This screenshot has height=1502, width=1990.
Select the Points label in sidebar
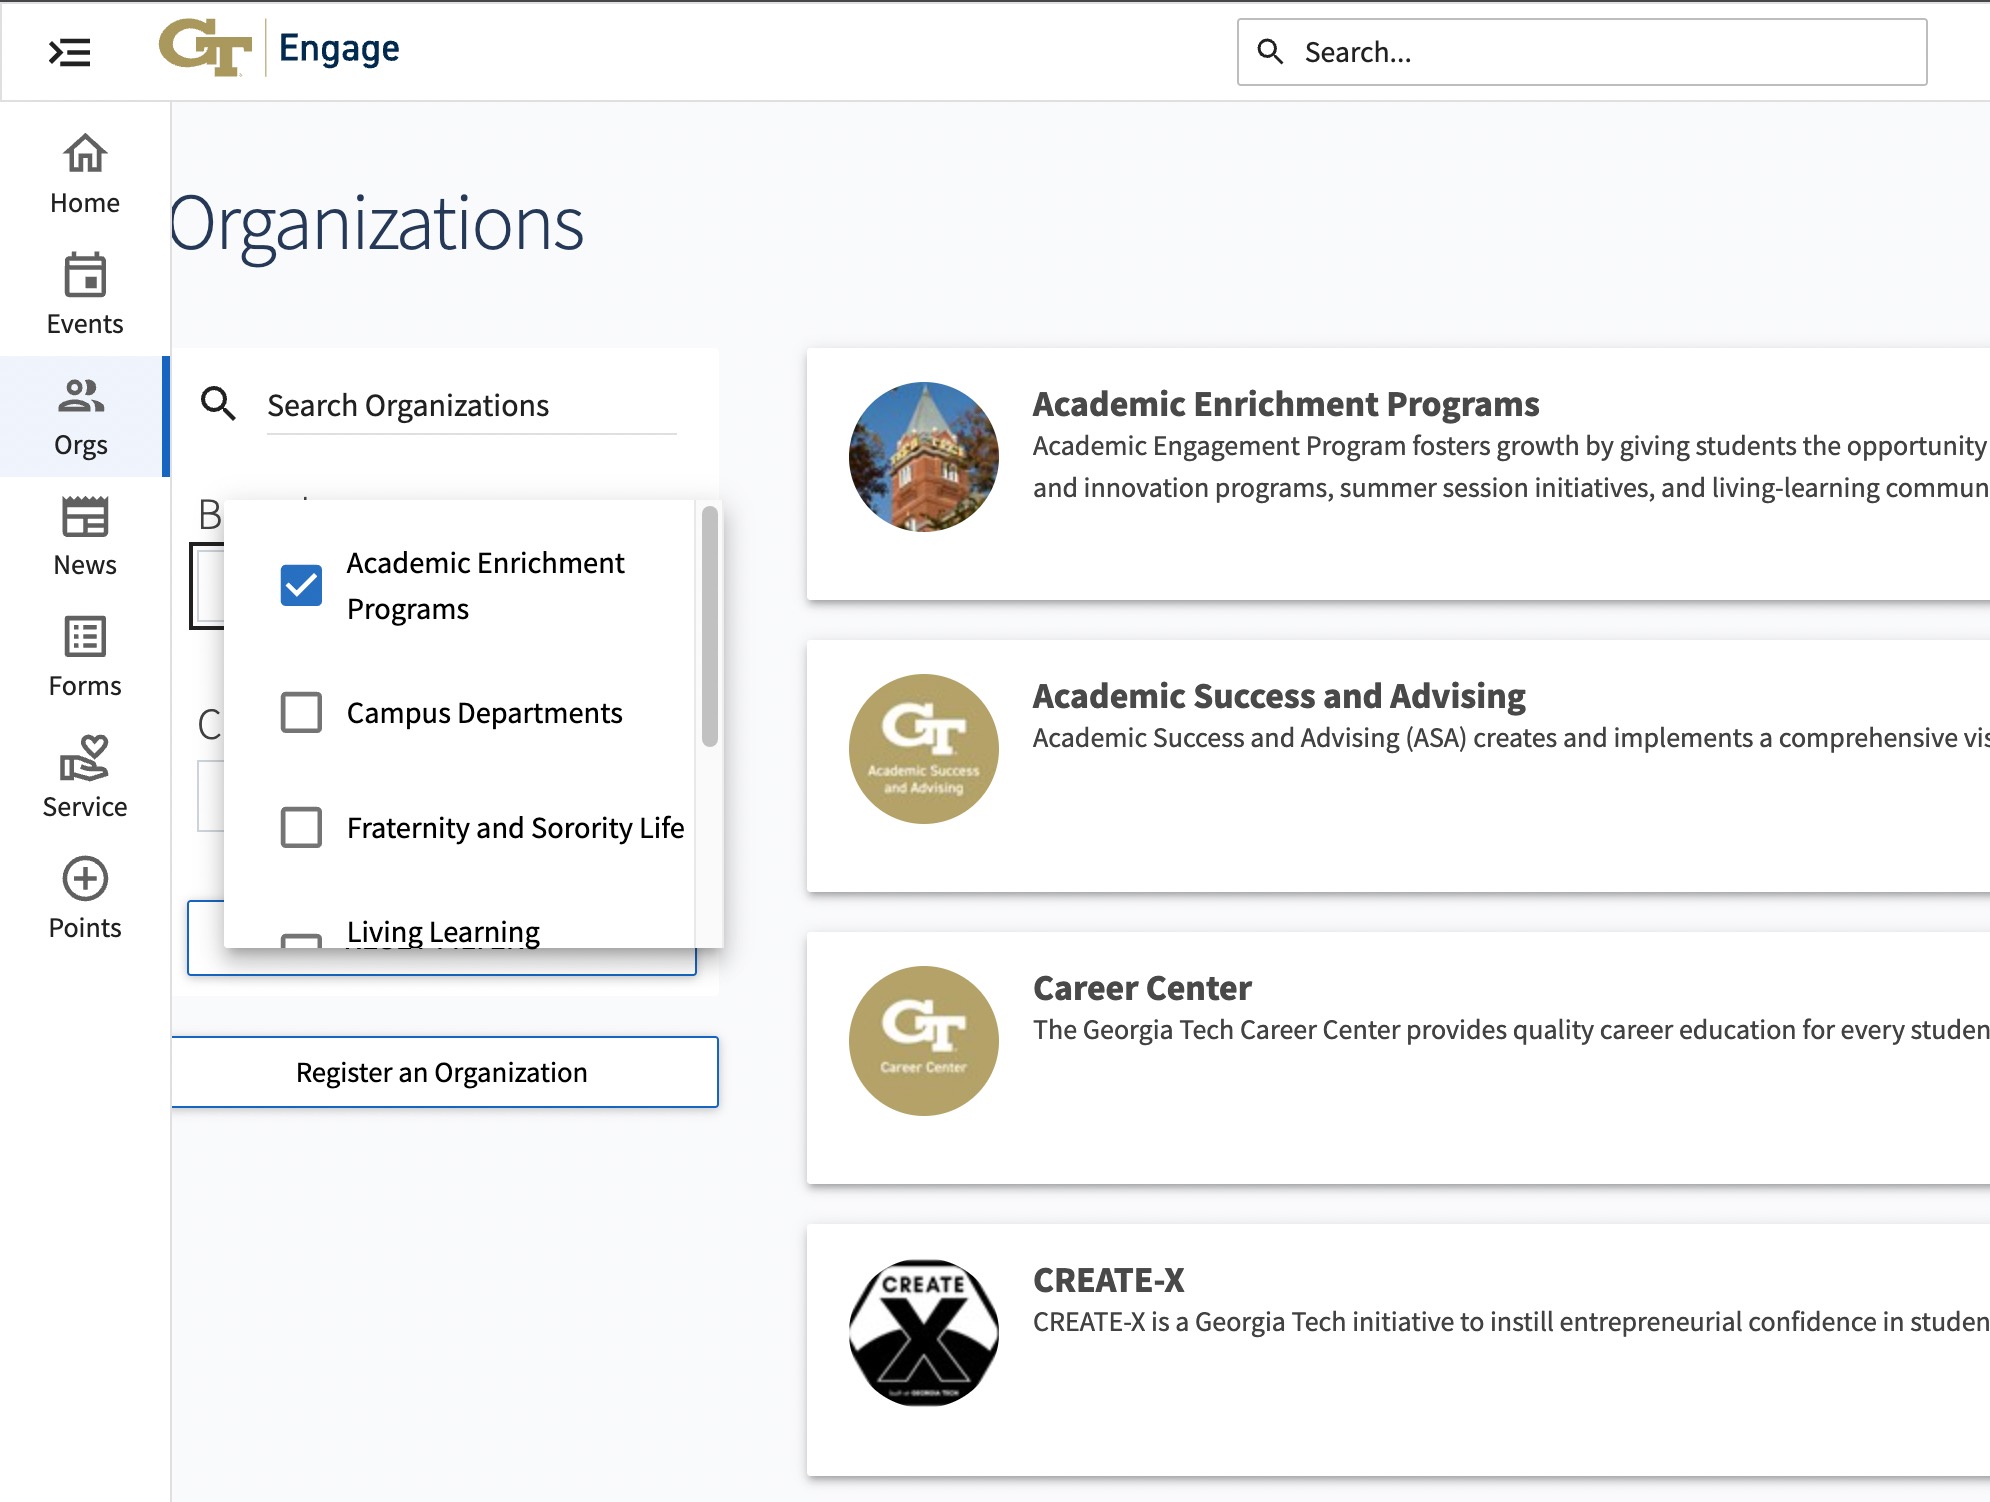85,928
